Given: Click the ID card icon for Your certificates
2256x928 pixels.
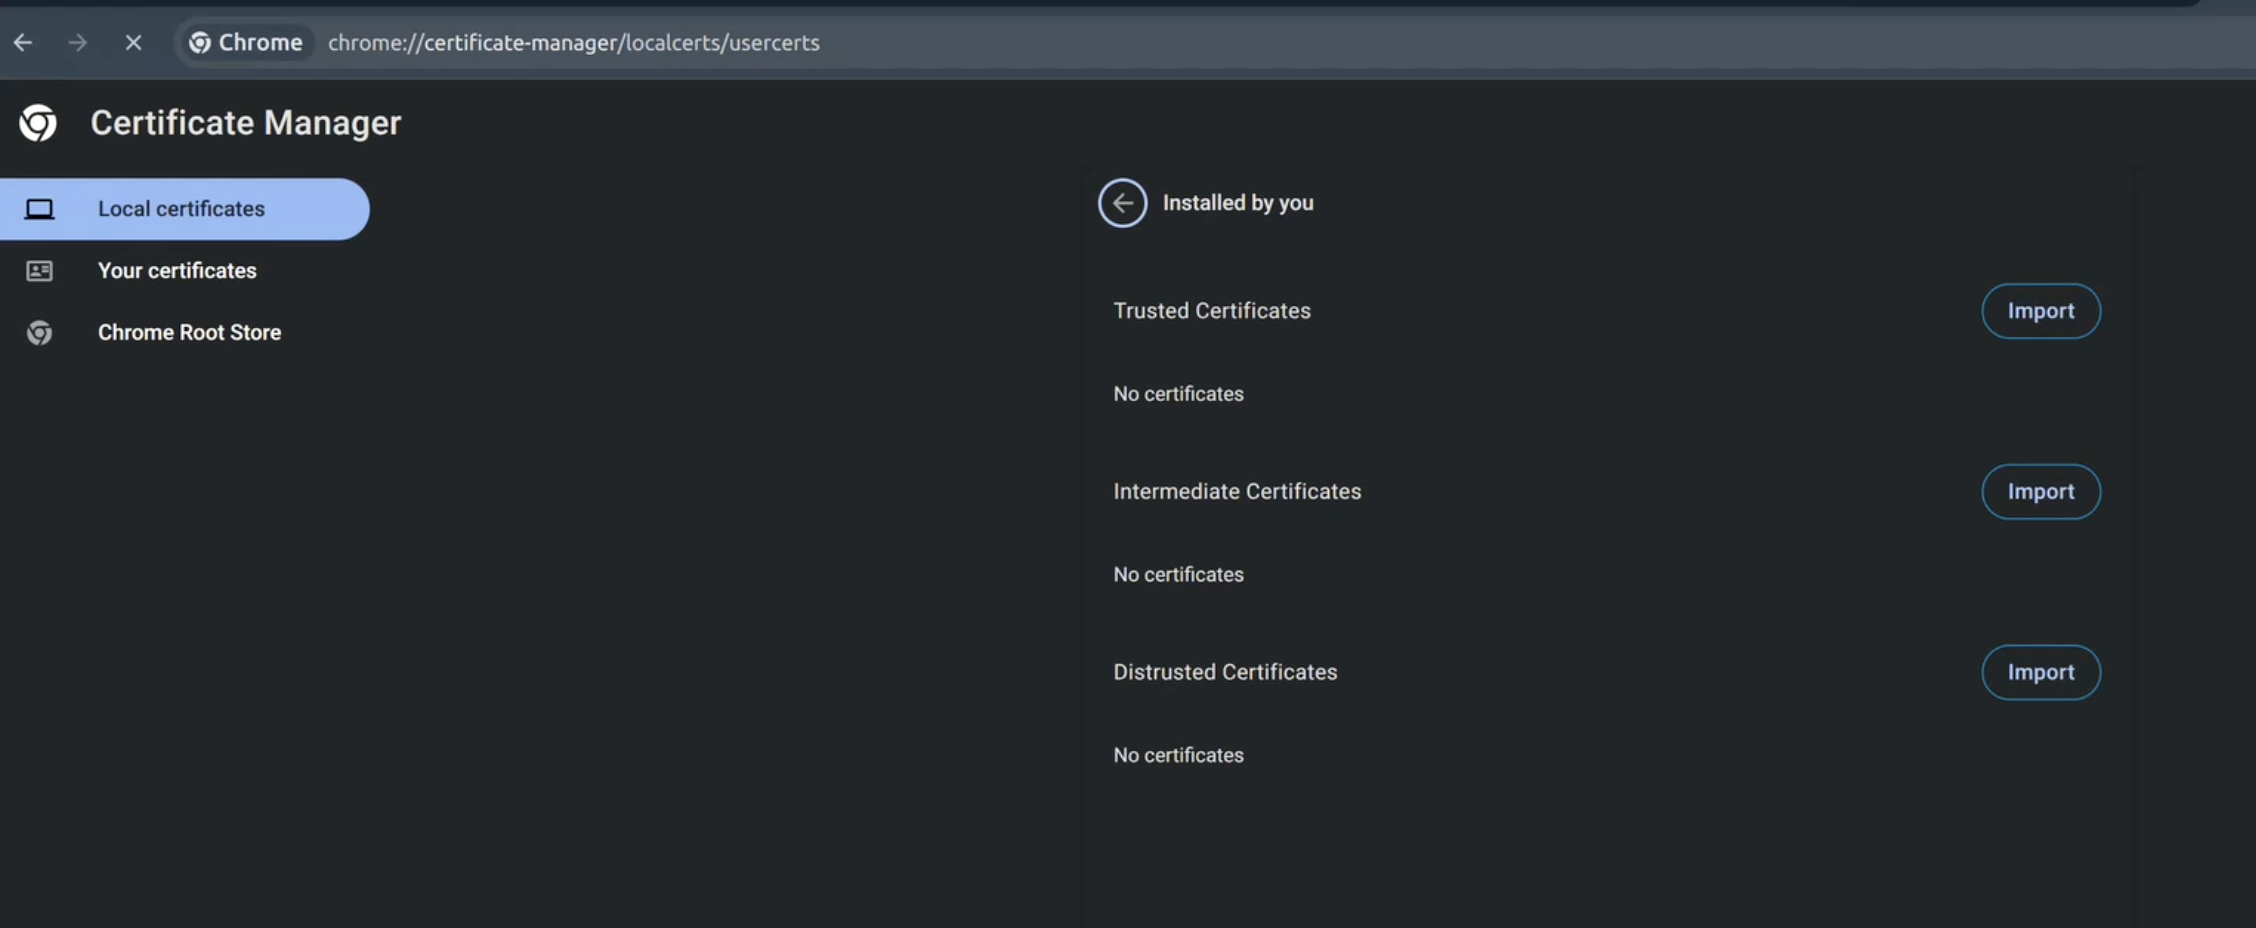Looking at the screenshot, I should pos(40,271).
